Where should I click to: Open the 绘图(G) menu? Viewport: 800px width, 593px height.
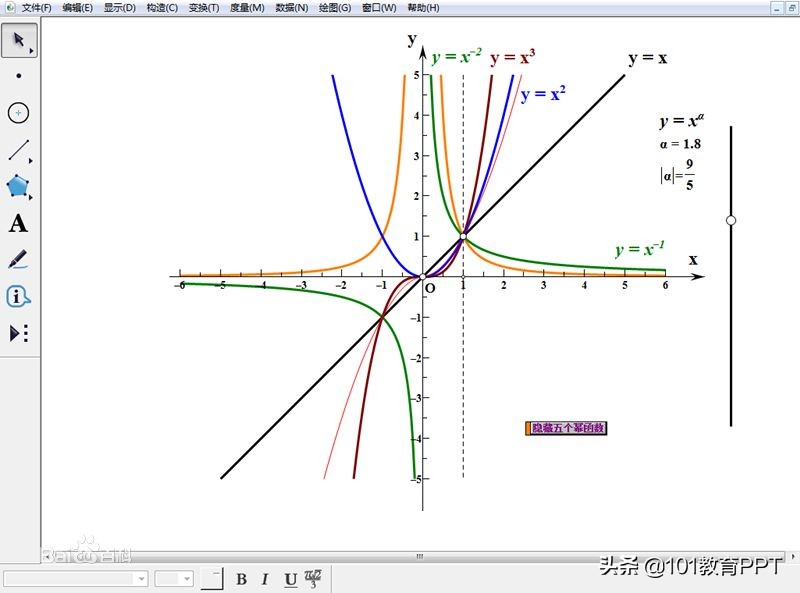coord(335,8)
